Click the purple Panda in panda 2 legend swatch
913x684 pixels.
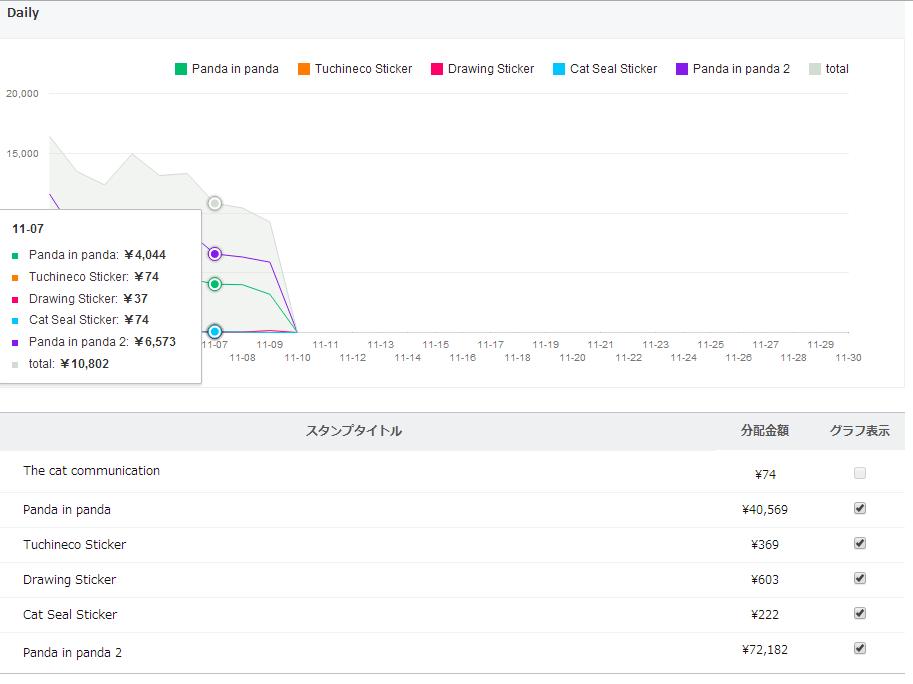(x=682, y=69)
